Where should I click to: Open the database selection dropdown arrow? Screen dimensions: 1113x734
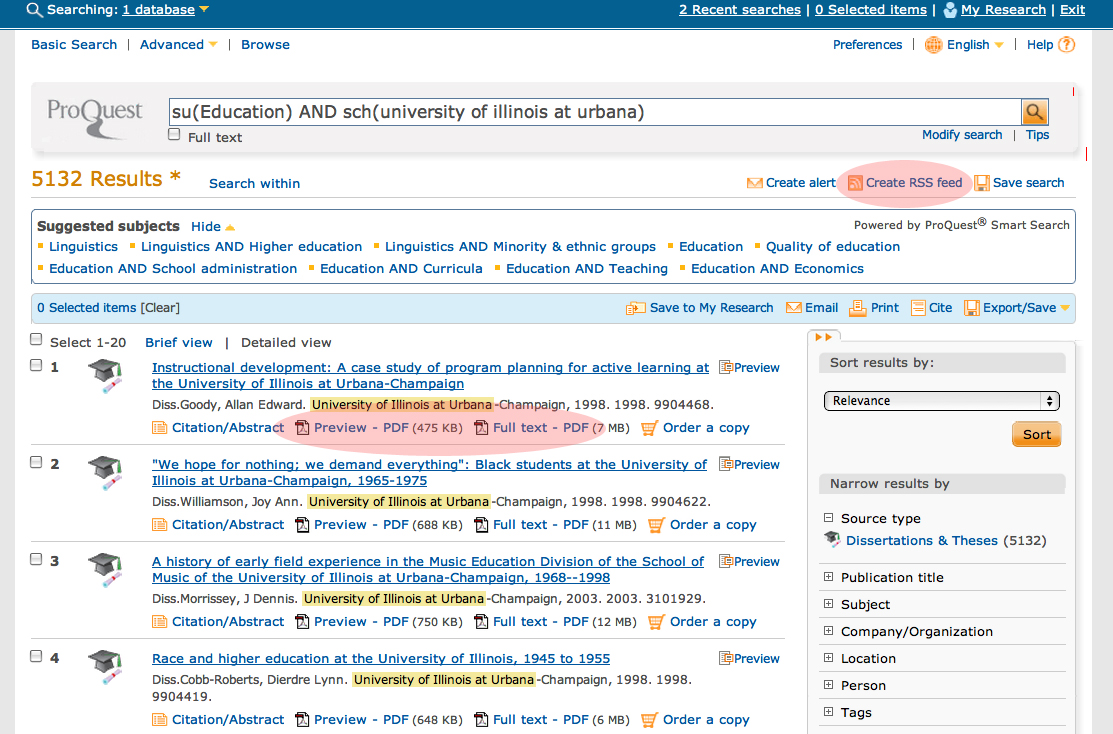click(x=204, y=10)
